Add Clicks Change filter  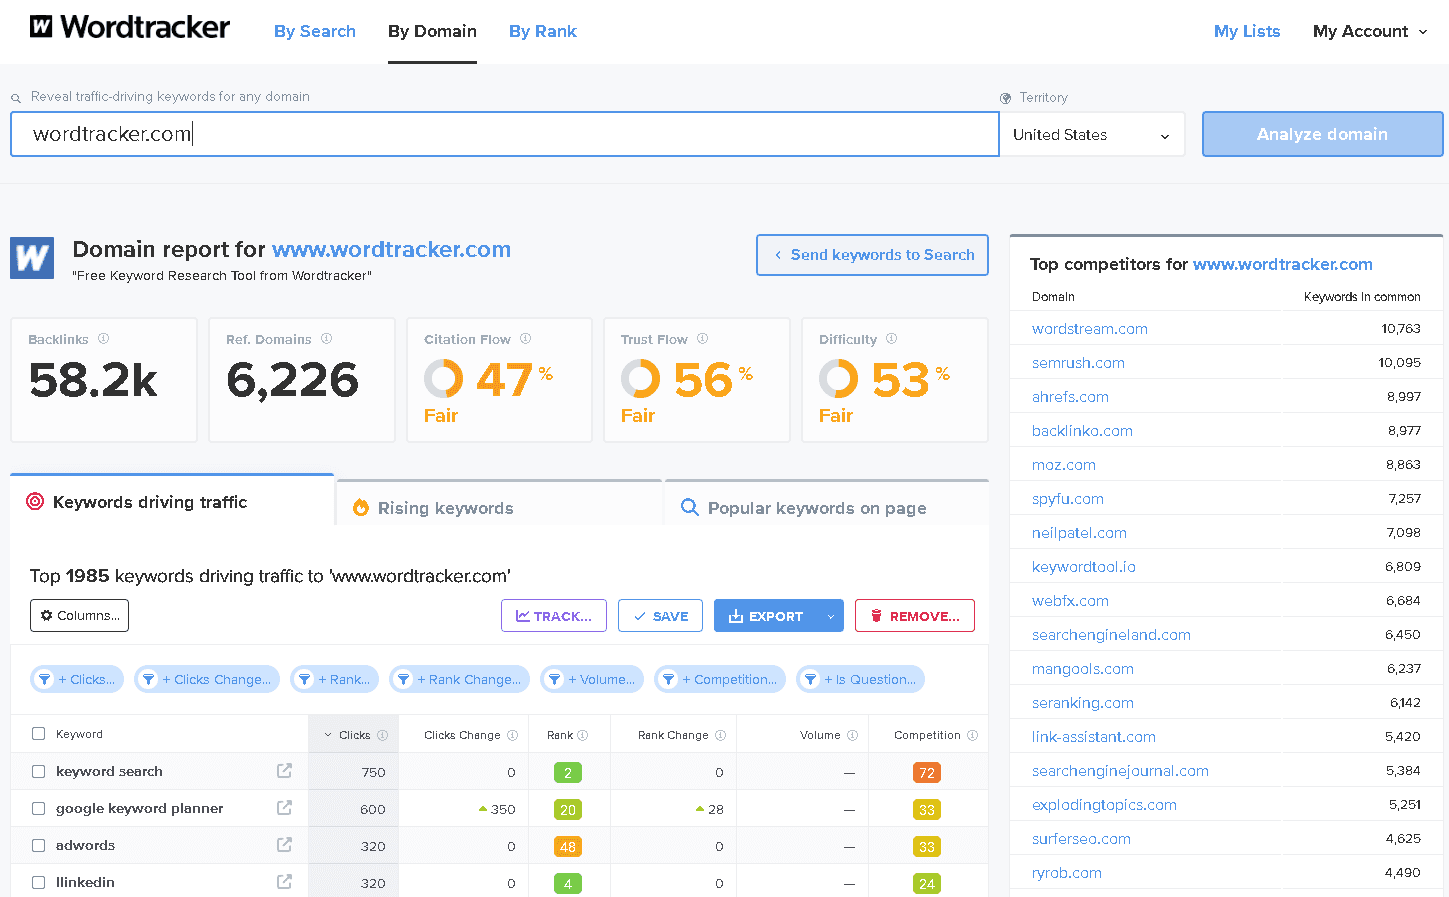207,680
